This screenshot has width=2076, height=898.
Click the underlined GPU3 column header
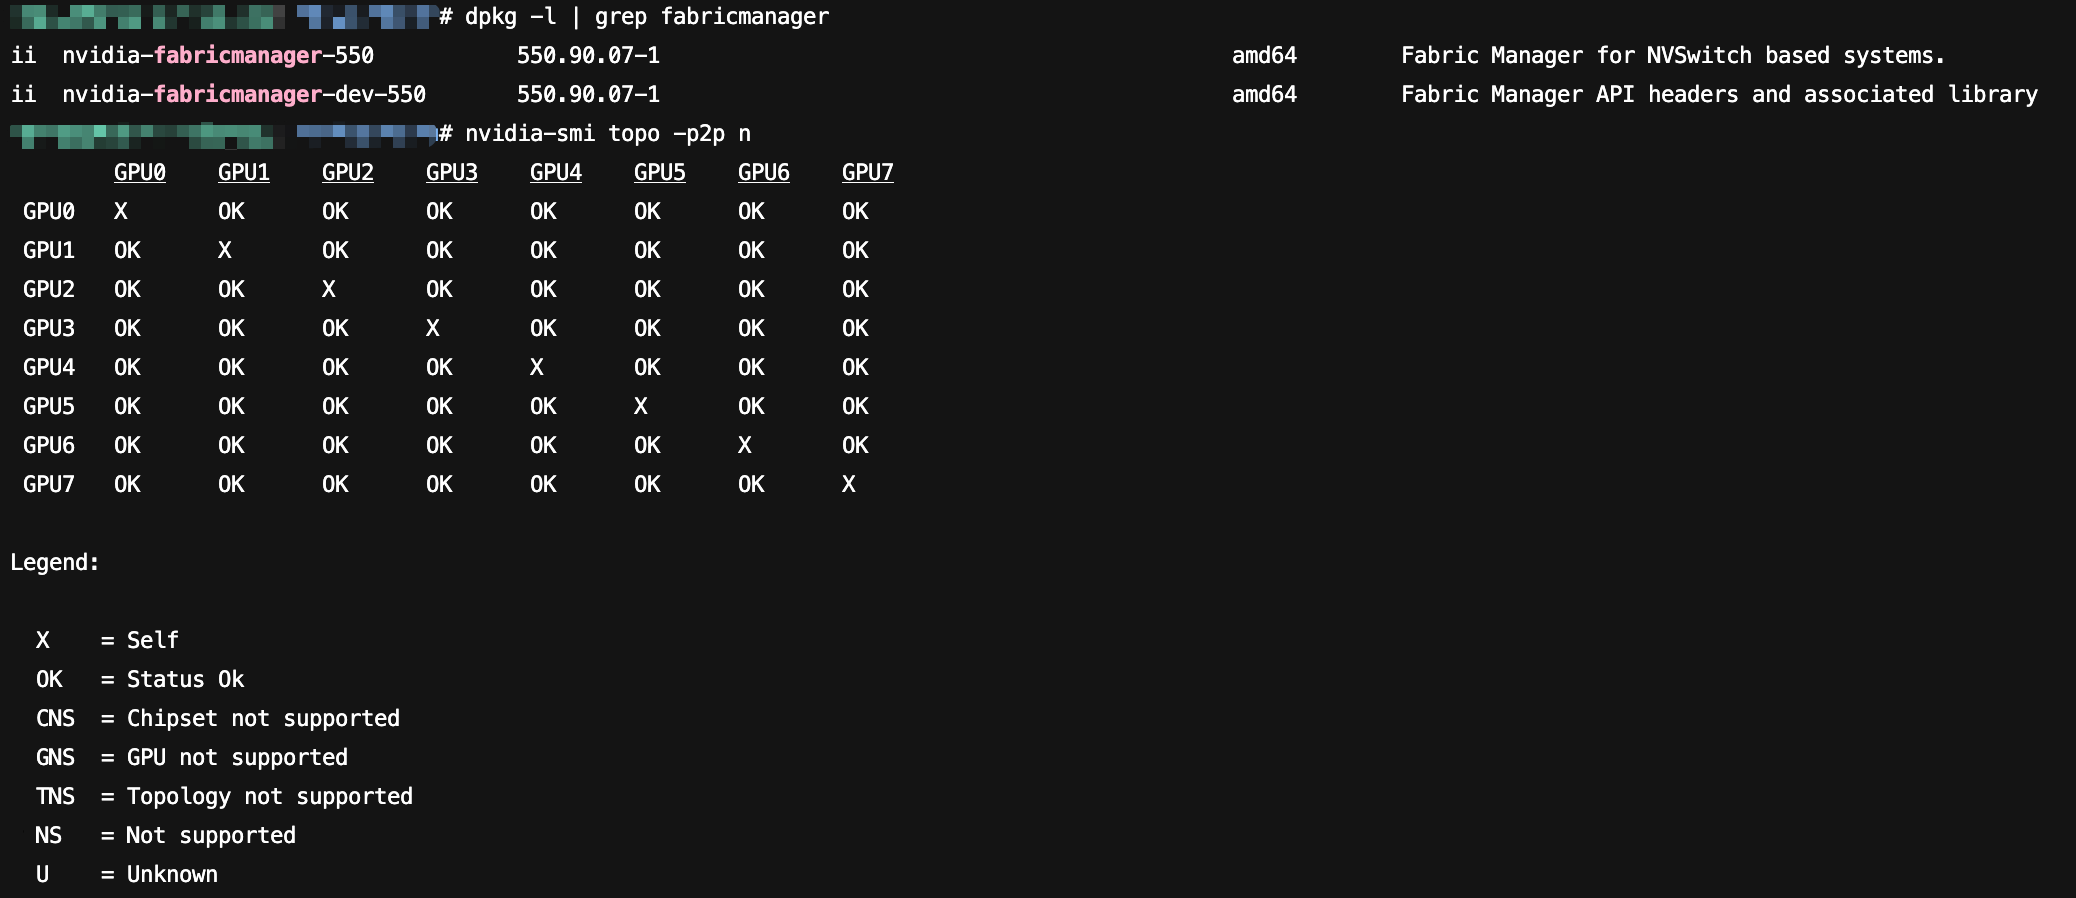pos(451,173)
